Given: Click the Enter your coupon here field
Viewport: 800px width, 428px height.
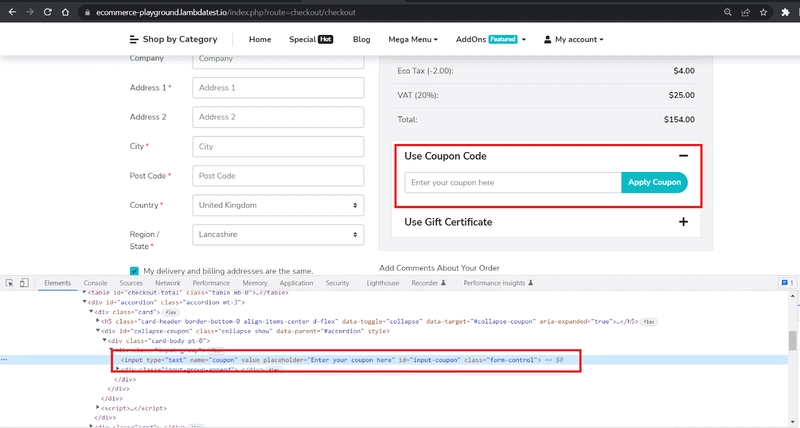Looking at the screenshot, I should click(513, 183).
